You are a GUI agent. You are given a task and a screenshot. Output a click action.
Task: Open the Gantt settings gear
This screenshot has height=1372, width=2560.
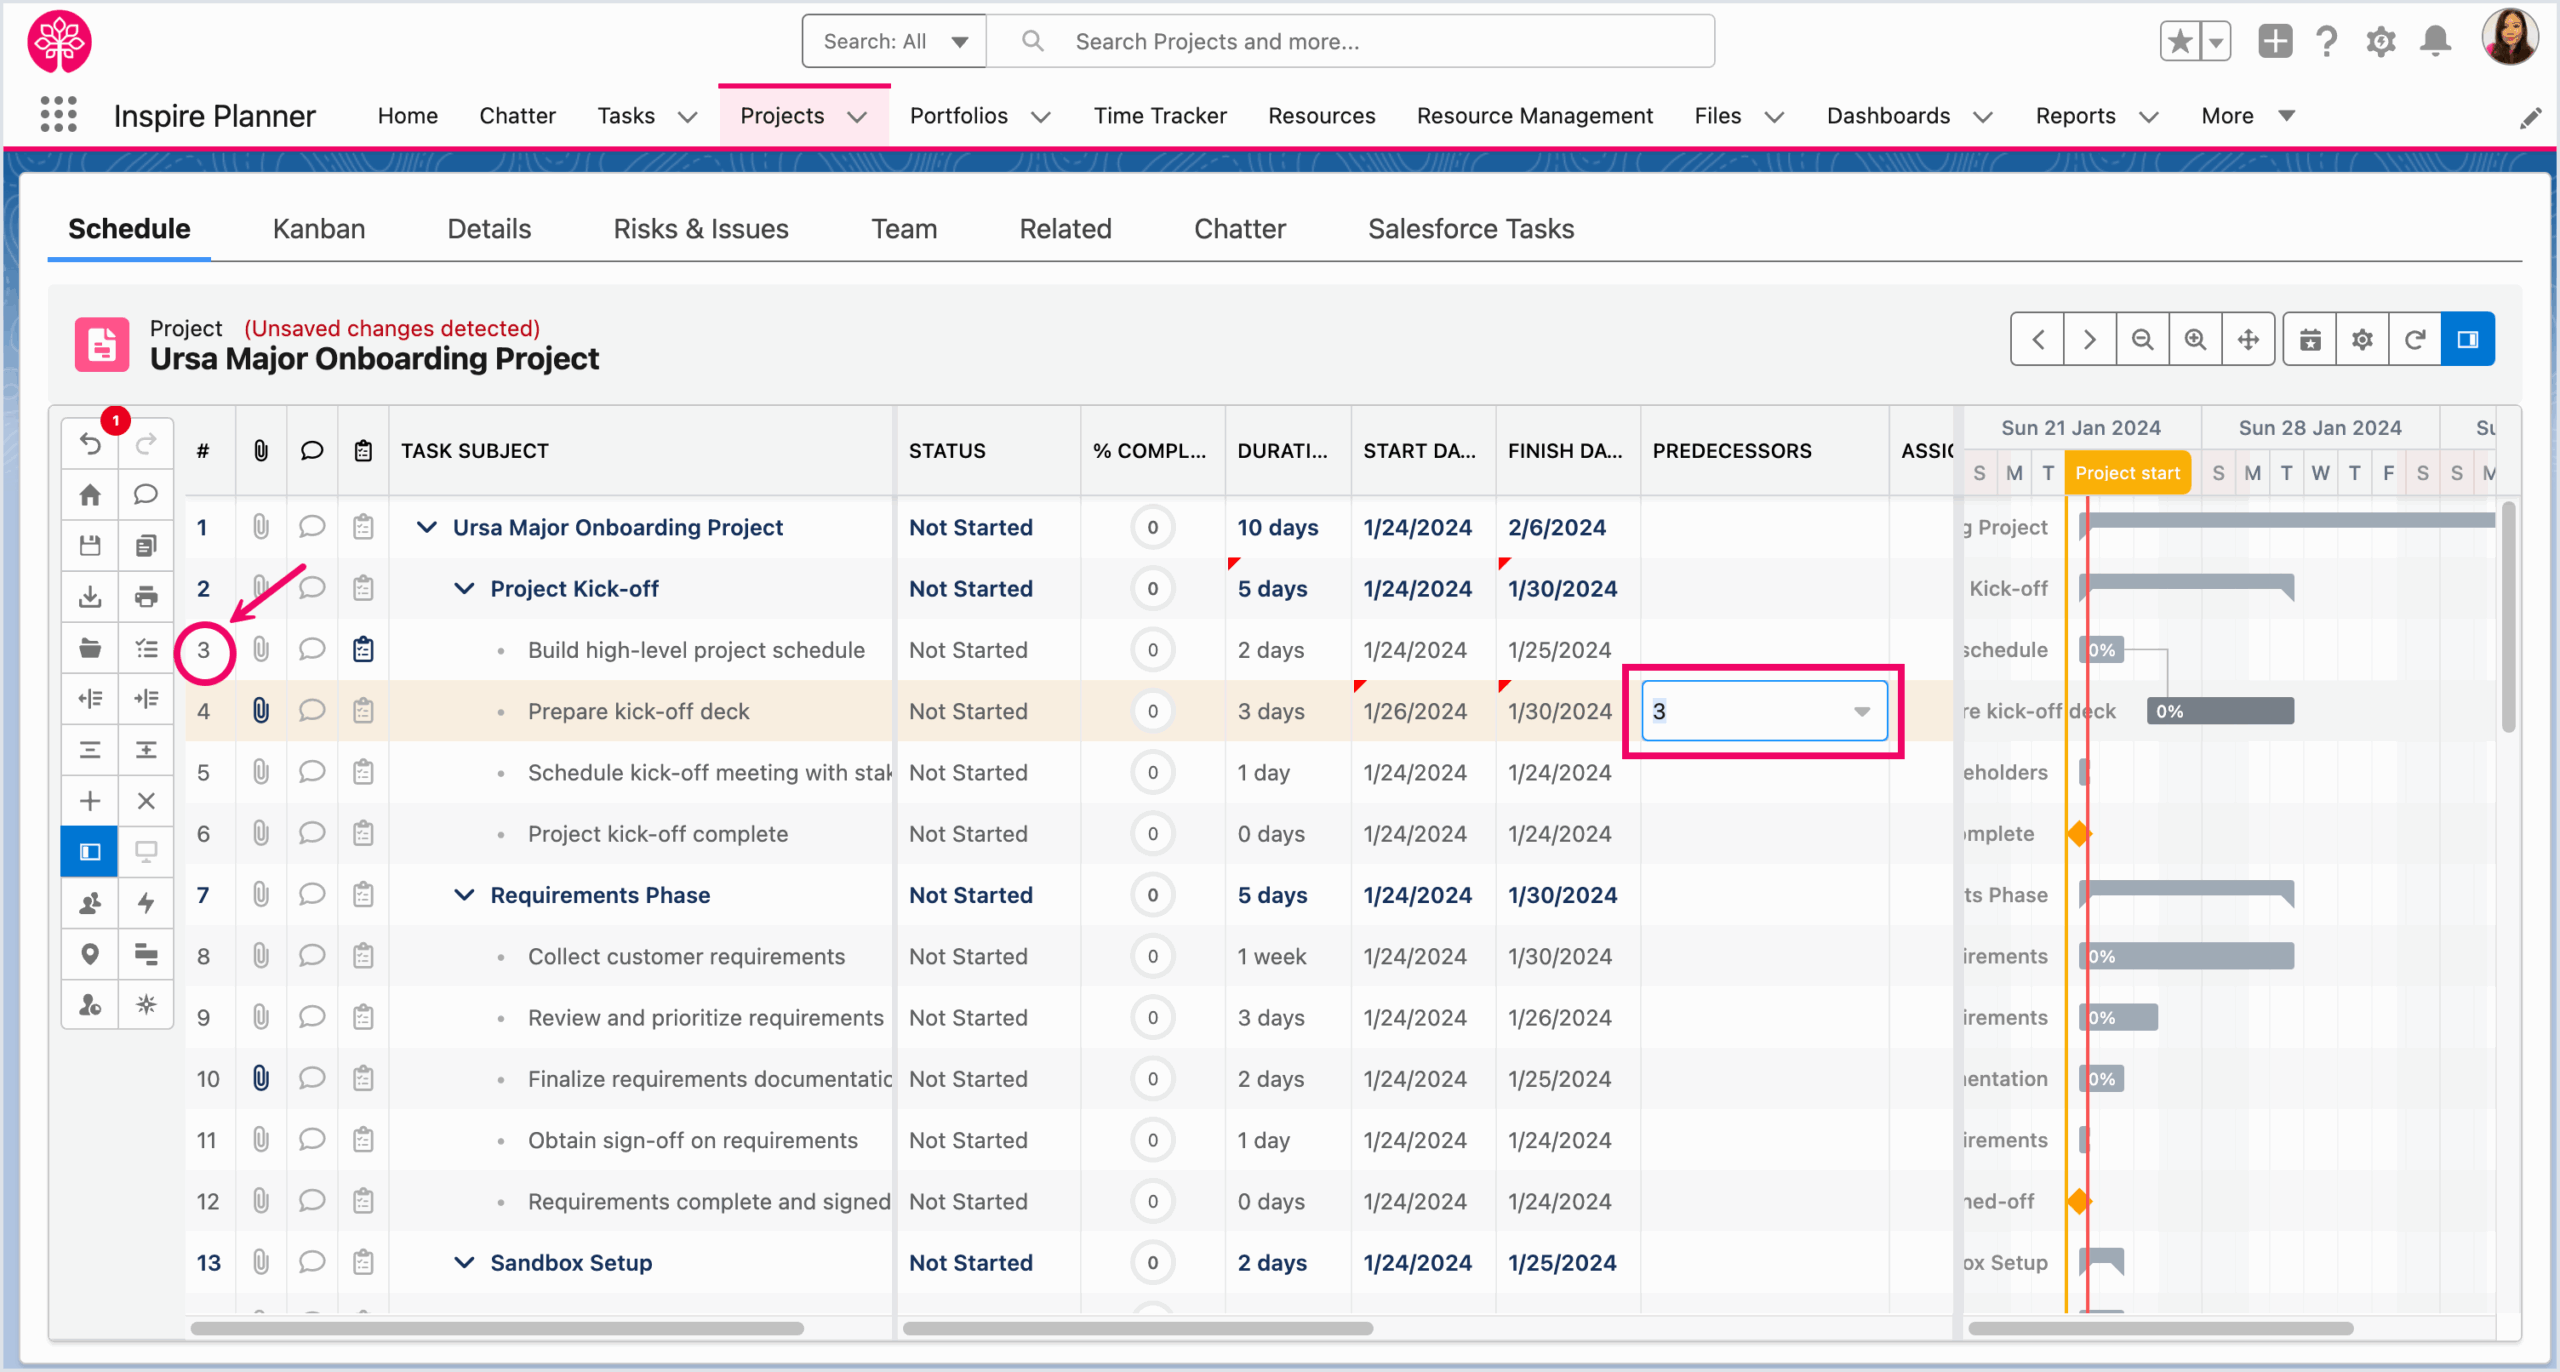tap(2363, 338)
